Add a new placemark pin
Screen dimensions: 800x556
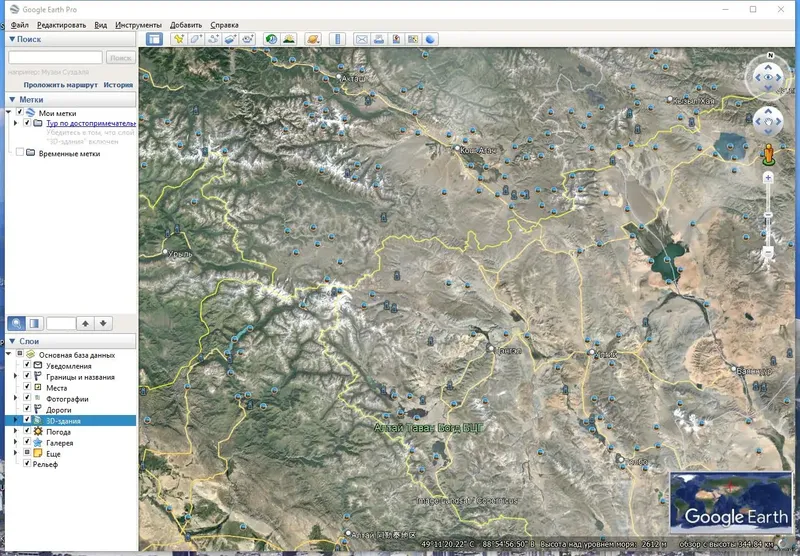[x=179, y=39]
